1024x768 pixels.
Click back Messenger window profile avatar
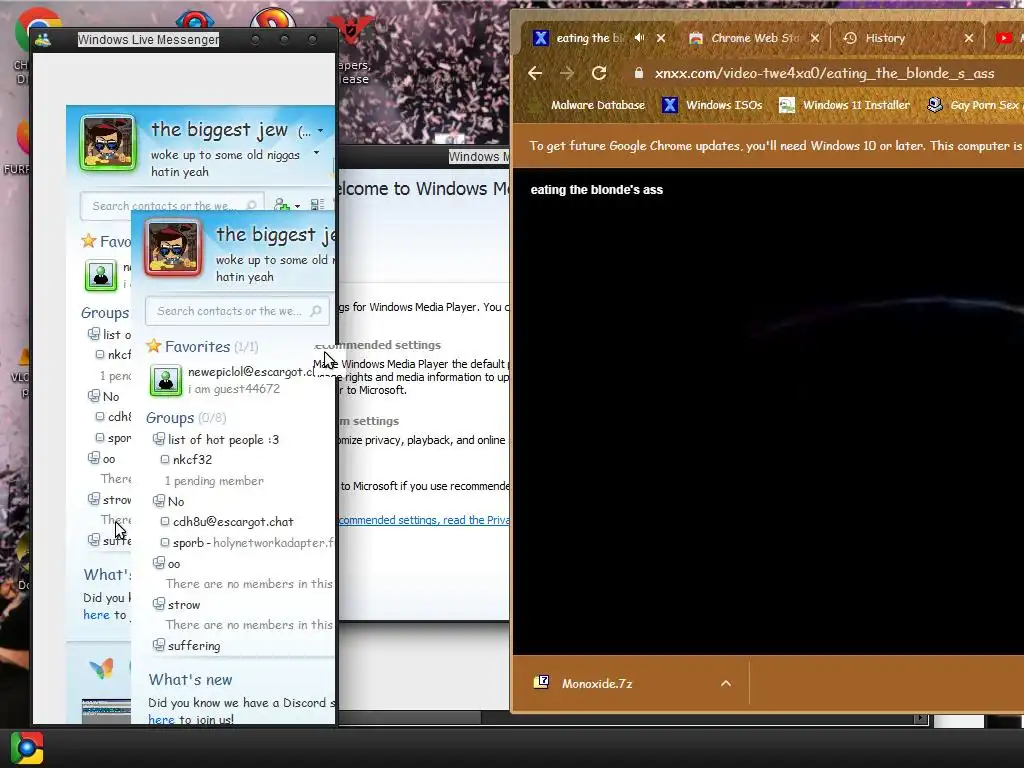coord(108,142)
